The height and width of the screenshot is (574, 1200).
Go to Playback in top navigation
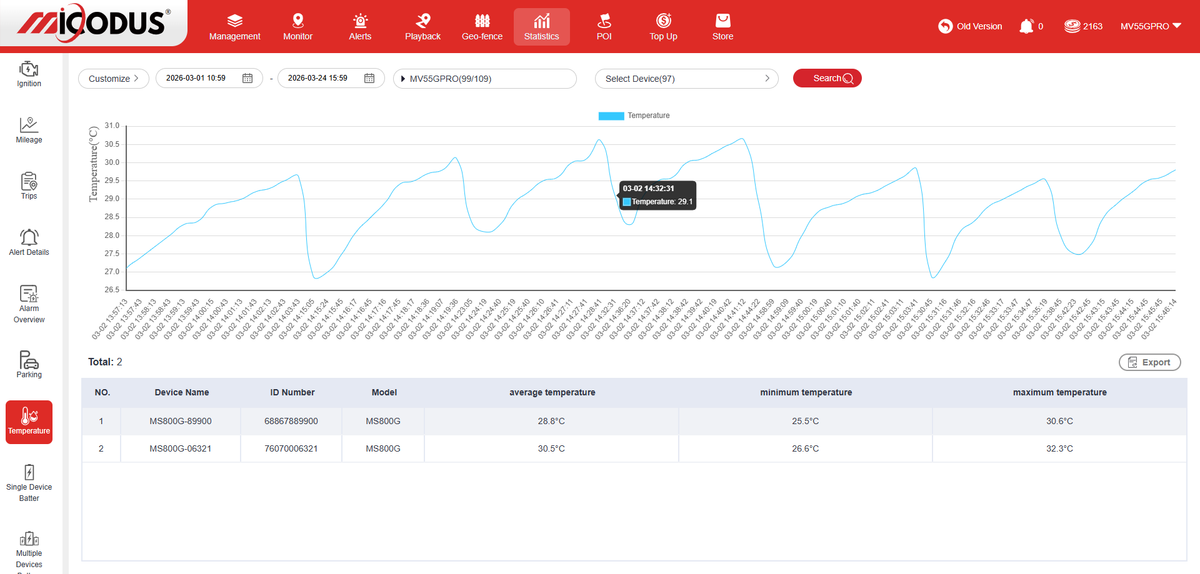pyautogui.click(x=423, y=27)
